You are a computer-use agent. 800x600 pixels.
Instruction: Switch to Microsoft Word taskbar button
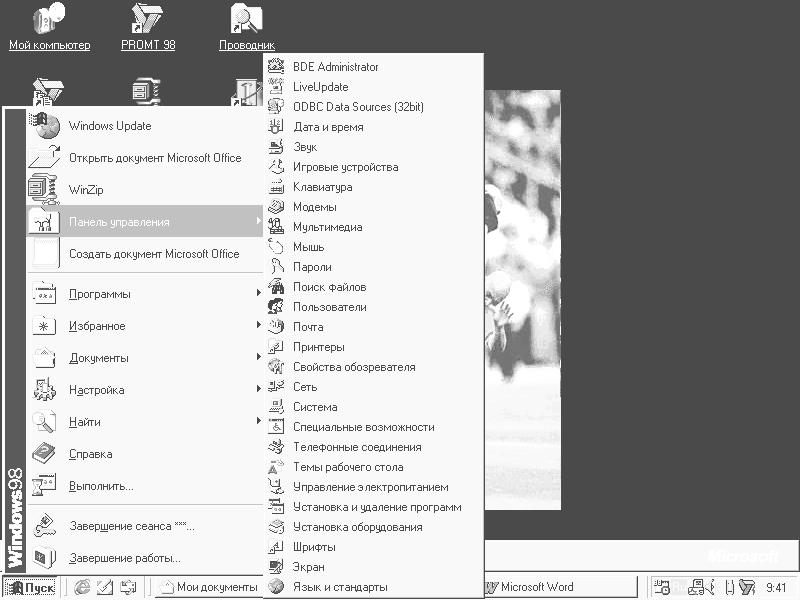[560, 587]
